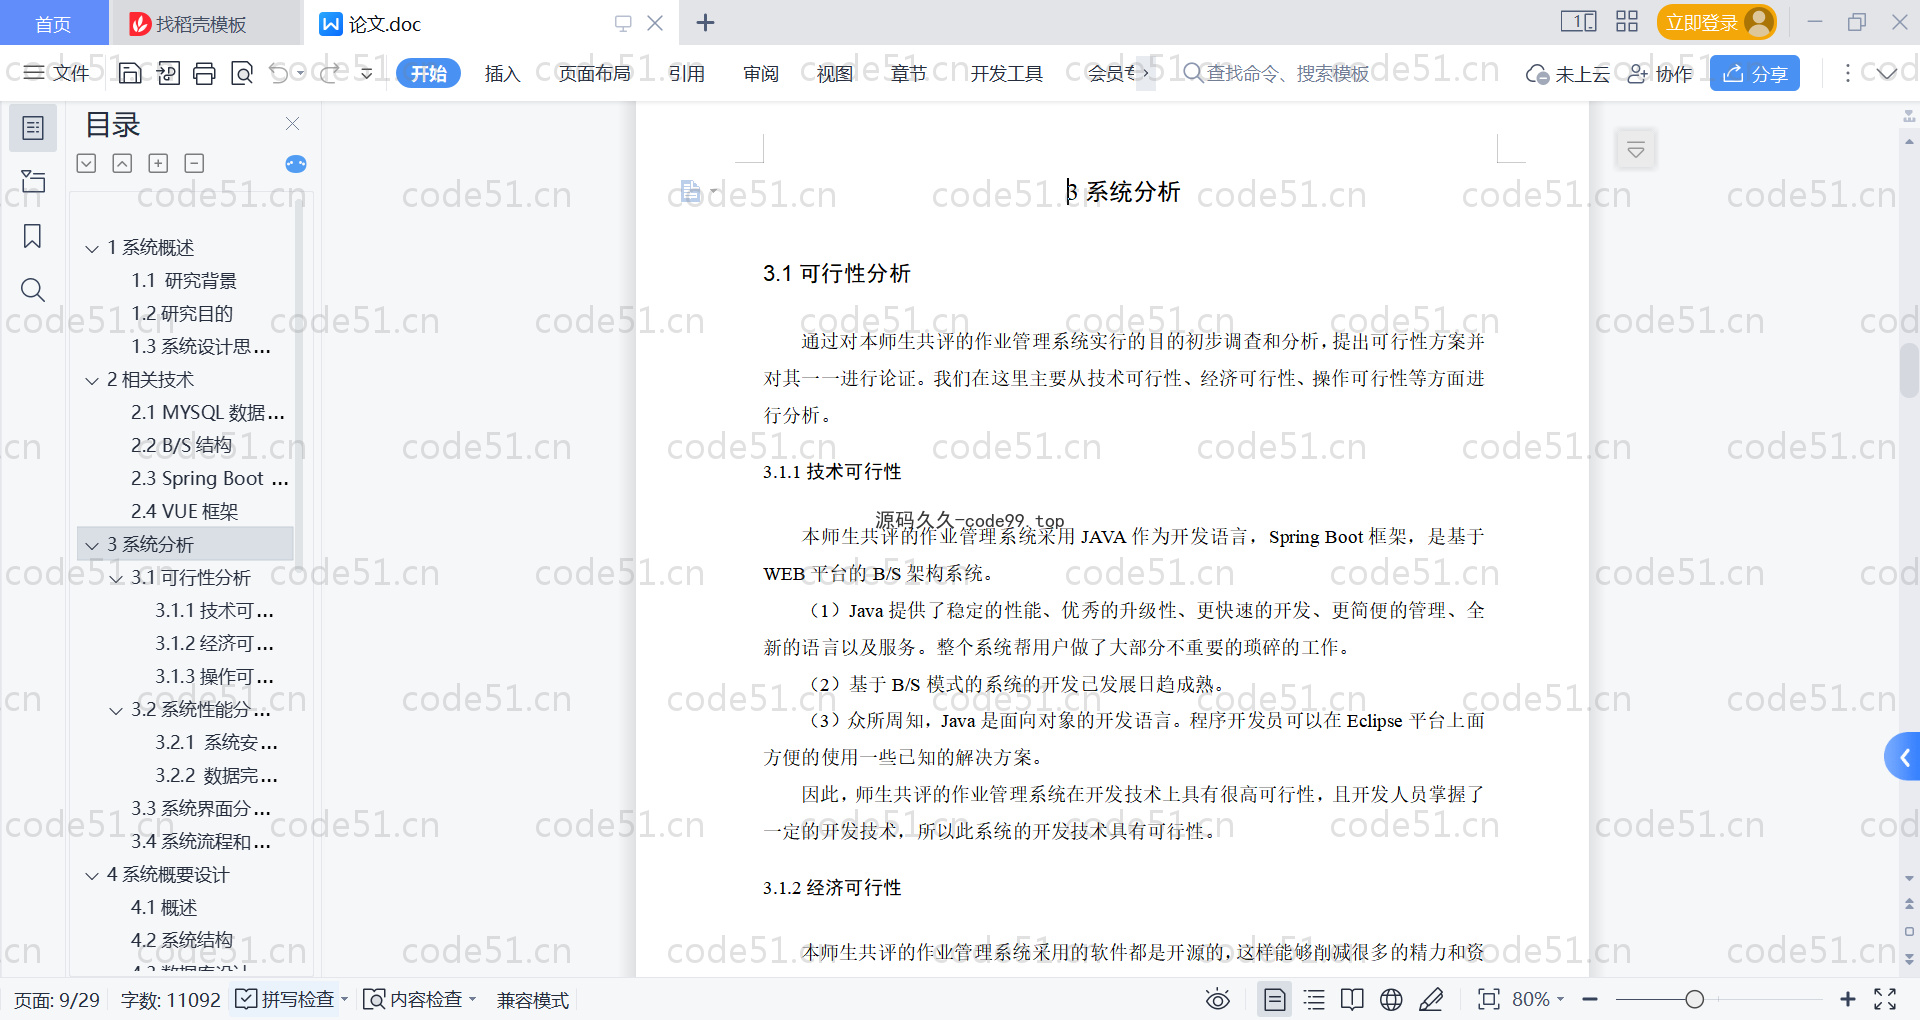Toggle writing mode pen icon
1920x1020 pixels.
point(1431,999)
